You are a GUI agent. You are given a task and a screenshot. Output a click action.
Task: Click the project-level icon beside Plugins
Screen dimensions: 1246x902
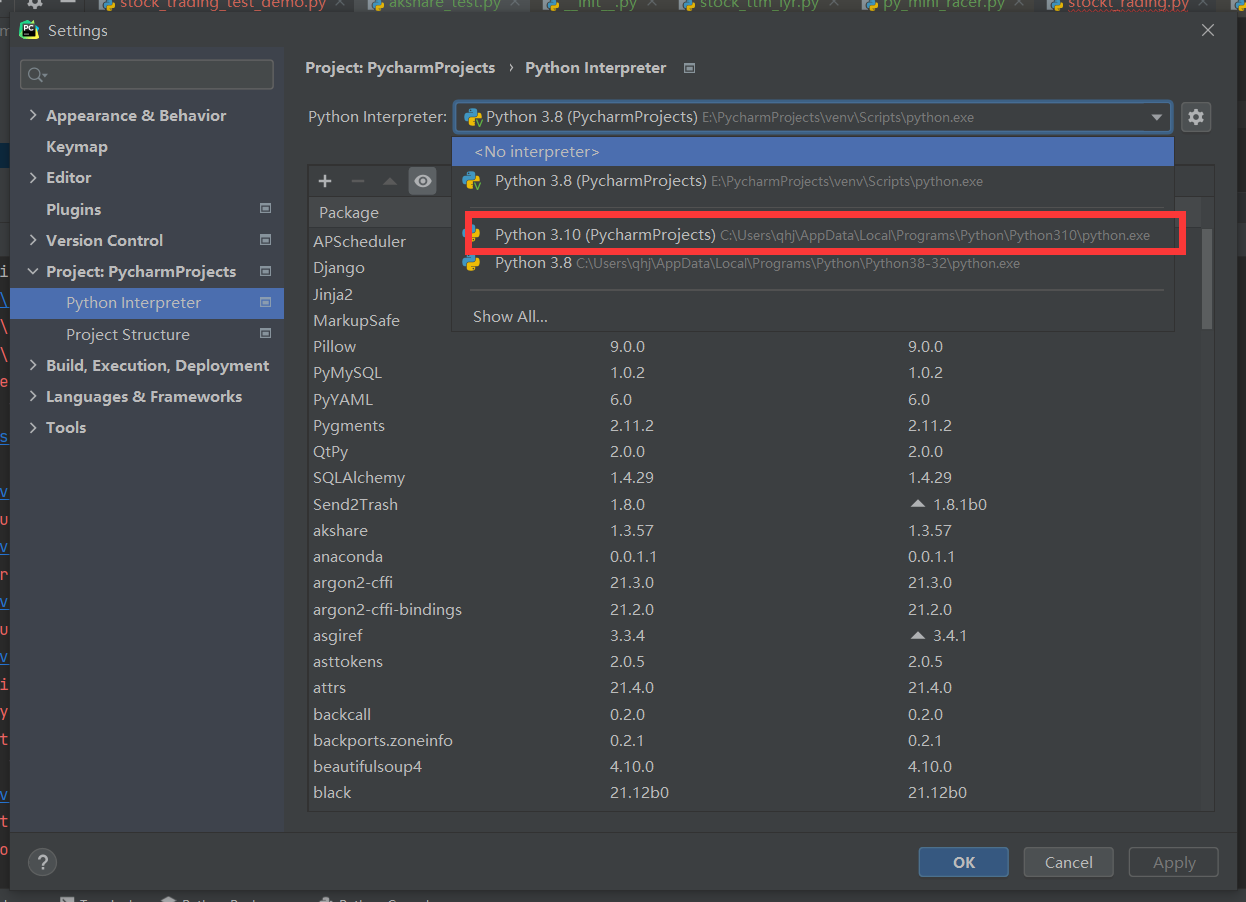coord(265,209)
